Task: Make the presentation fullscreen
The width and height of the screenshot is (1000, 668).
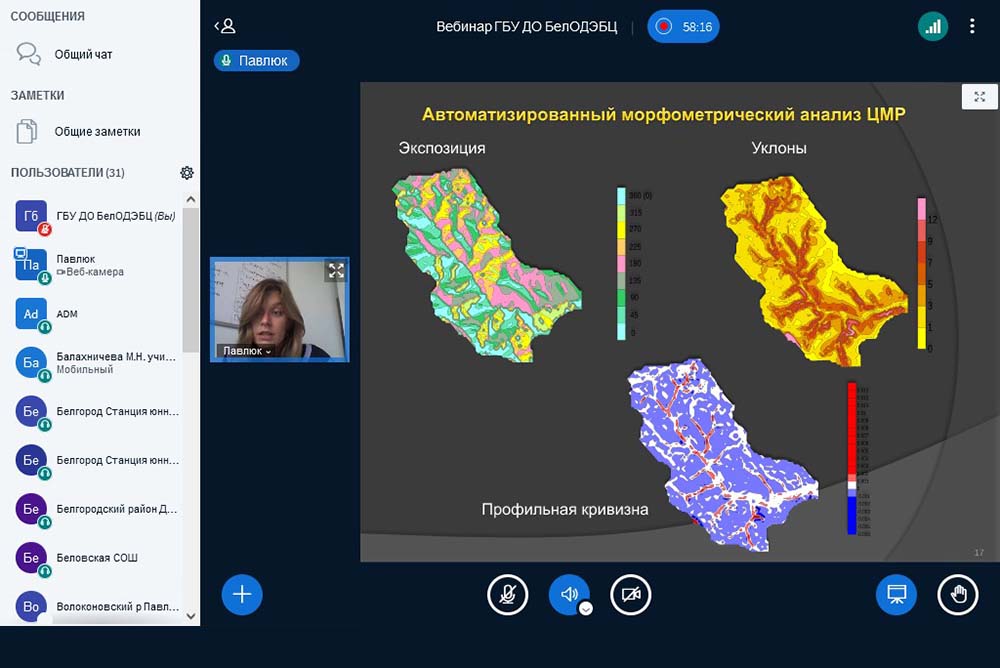Action: click(980, 97)
